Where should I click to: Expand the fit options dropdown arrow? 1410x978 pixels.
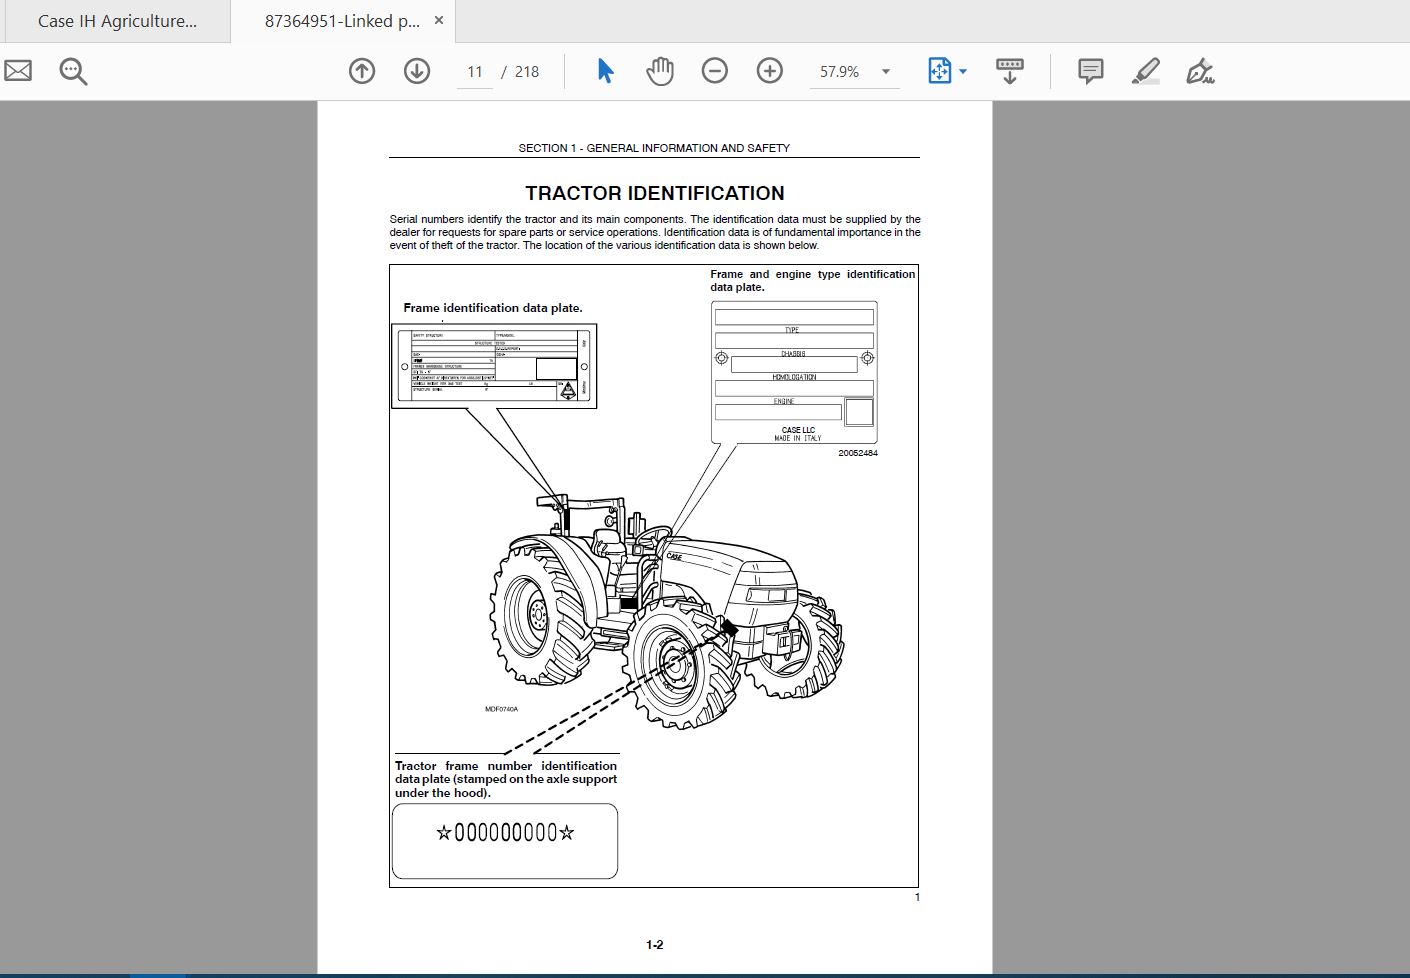coord(963,71)
